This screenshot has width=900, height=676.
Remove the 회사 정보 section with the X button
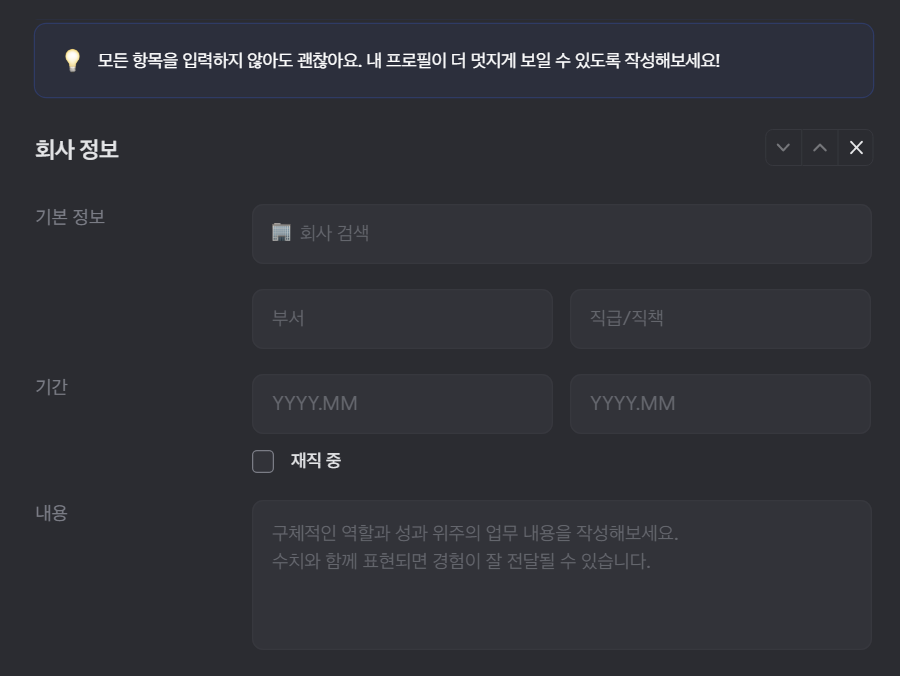point(856,147)
